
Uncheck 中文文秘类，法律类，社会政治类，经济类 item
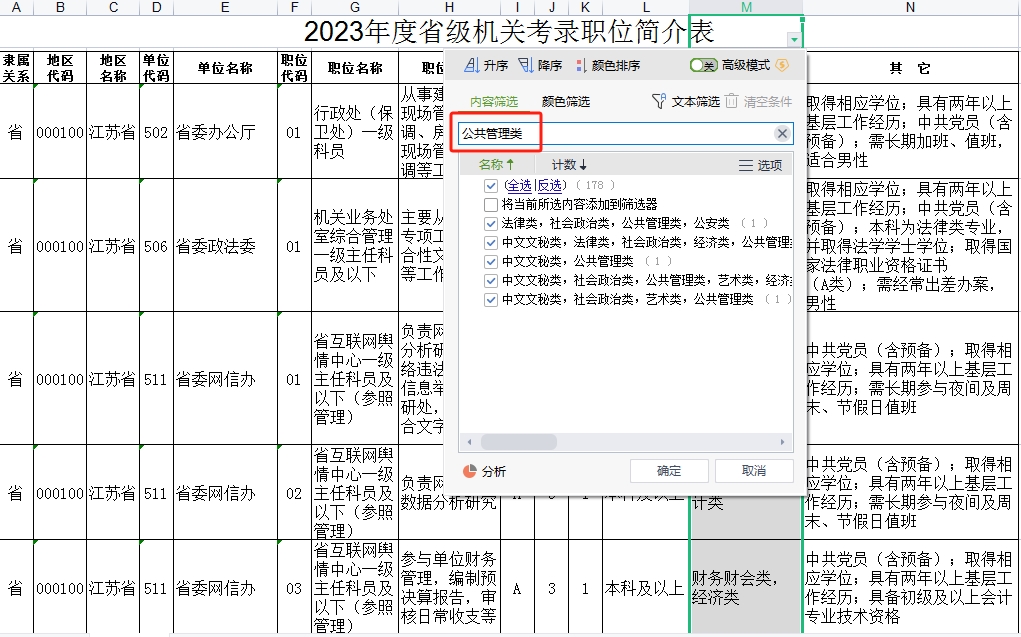(491, 242)
